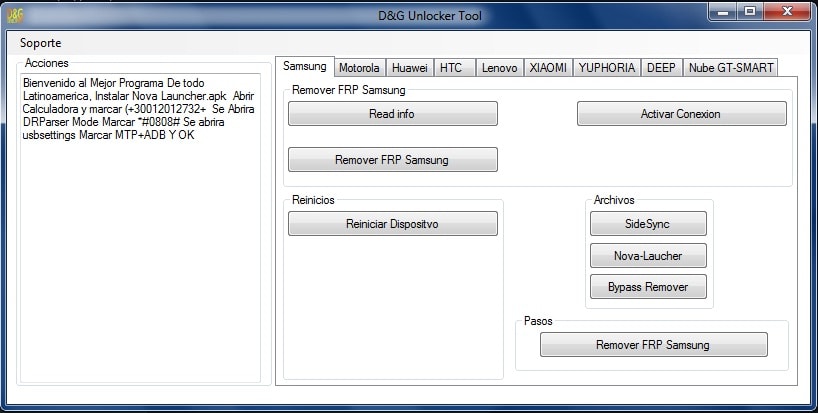
Task: Switch to the Motorola tab
Action: tap(359, 68)
